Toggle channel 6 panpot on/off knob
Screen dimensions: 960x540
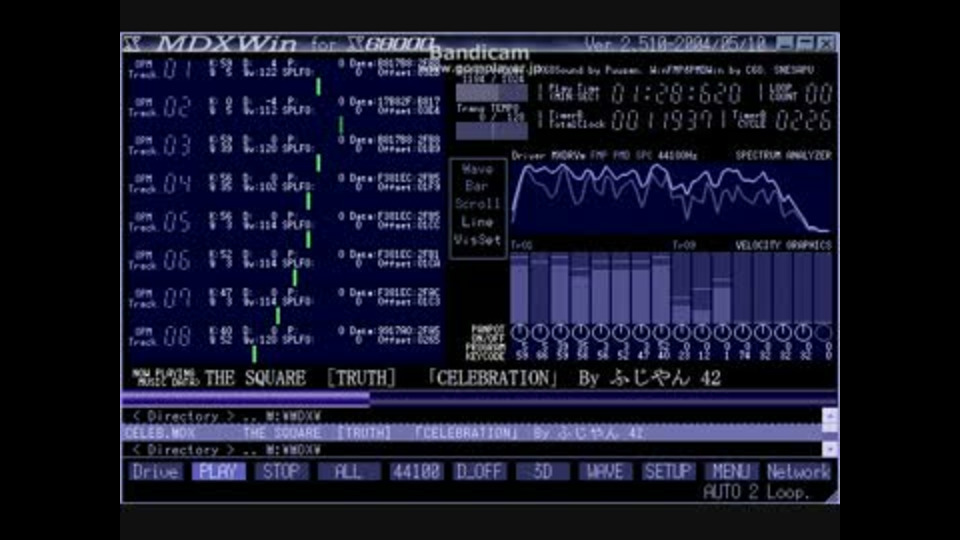click(621, 332)
